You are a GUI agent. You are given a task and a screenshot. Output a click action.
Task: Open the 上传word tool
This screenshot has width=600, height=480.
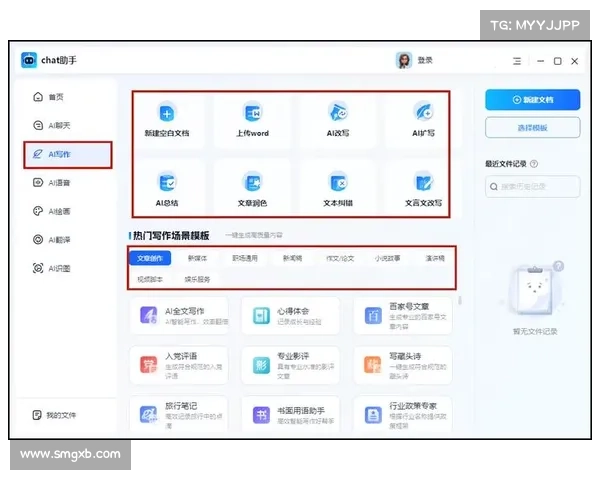(x=252, y=113)
